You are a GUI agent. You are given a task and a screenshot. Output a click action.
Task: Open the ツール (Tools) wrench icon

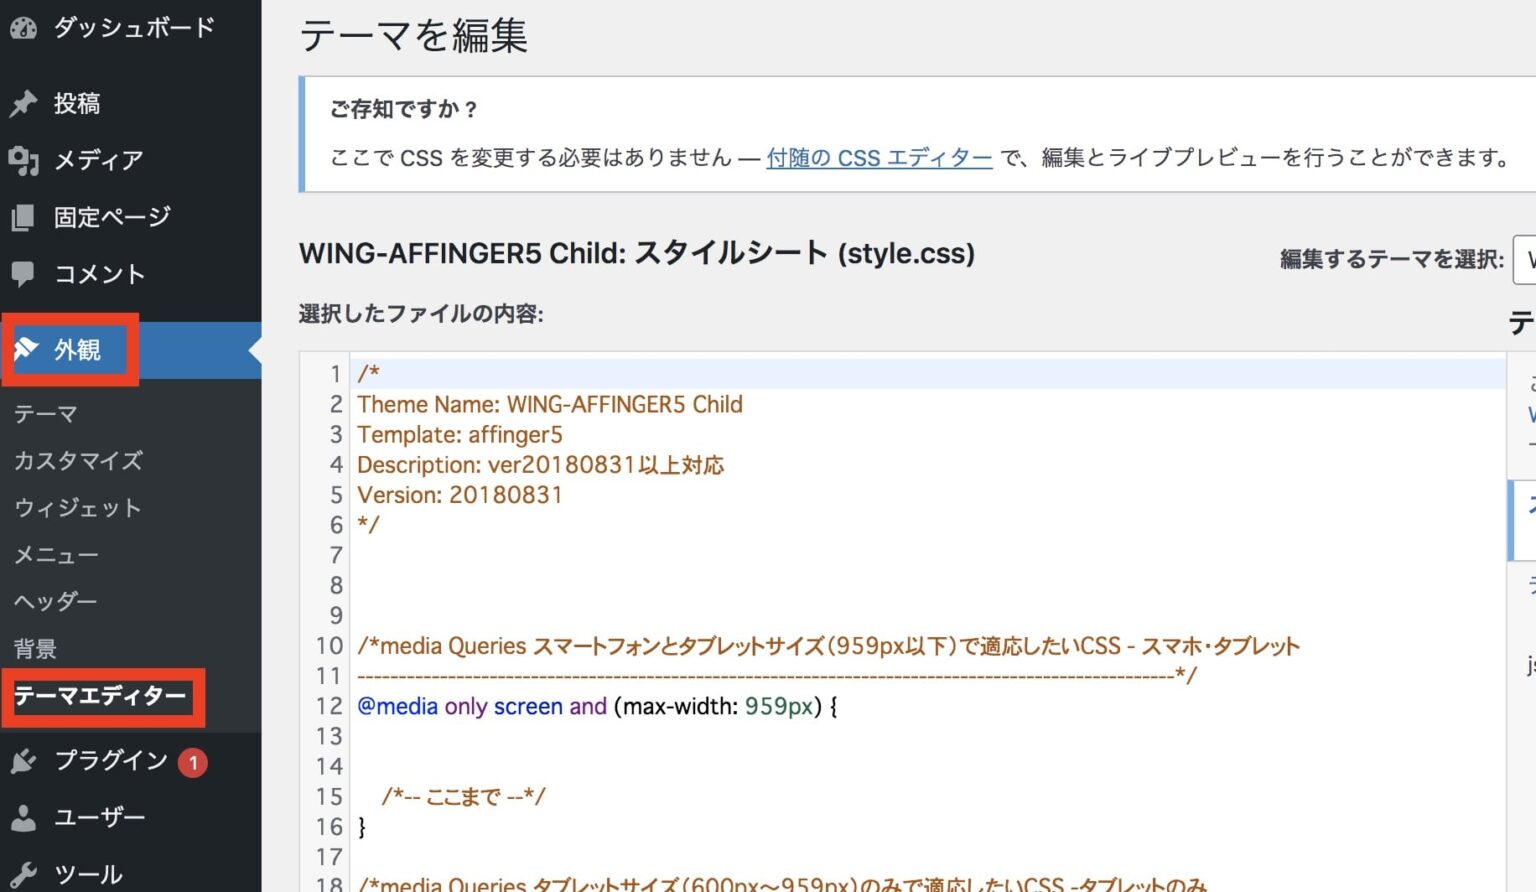click(x=25, y=872)
